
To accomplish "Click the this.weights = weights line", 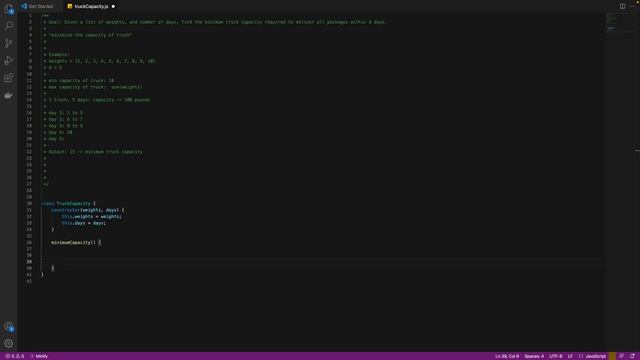I will click(x=91, y=217).
